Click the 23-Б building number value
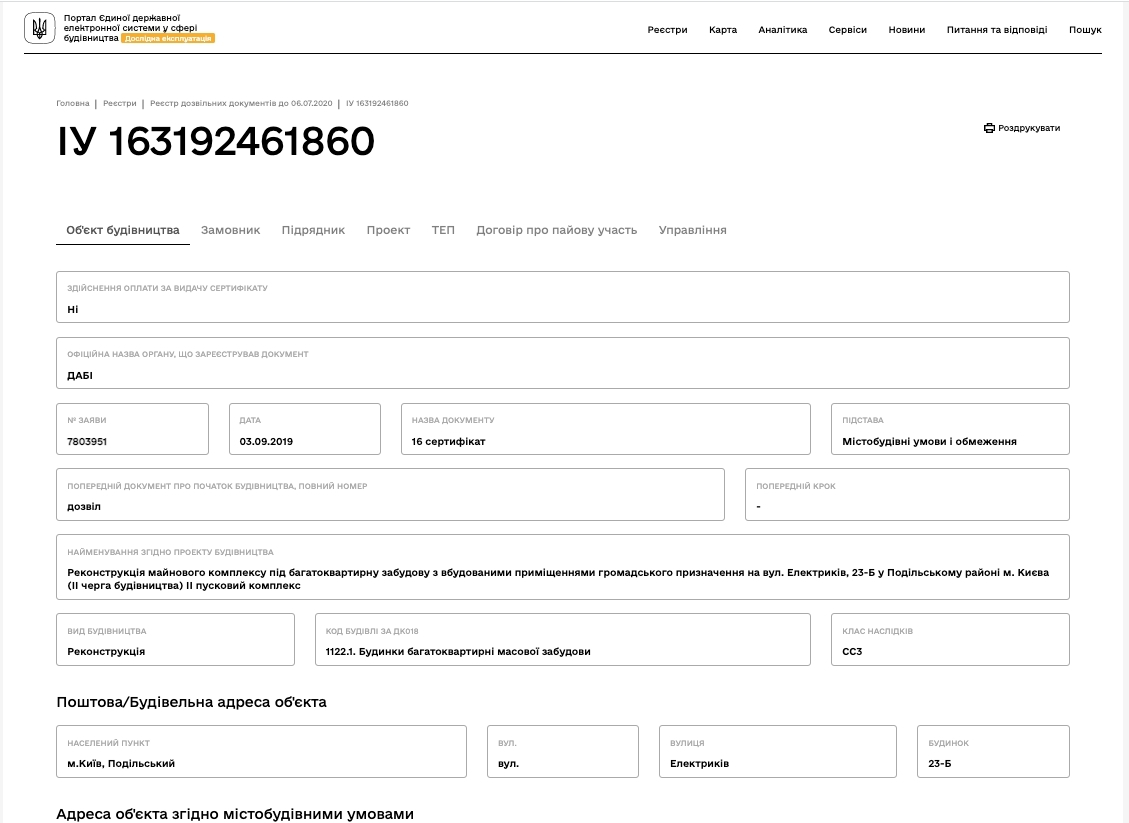This screenshot has height=823, width=1129. 940,763
